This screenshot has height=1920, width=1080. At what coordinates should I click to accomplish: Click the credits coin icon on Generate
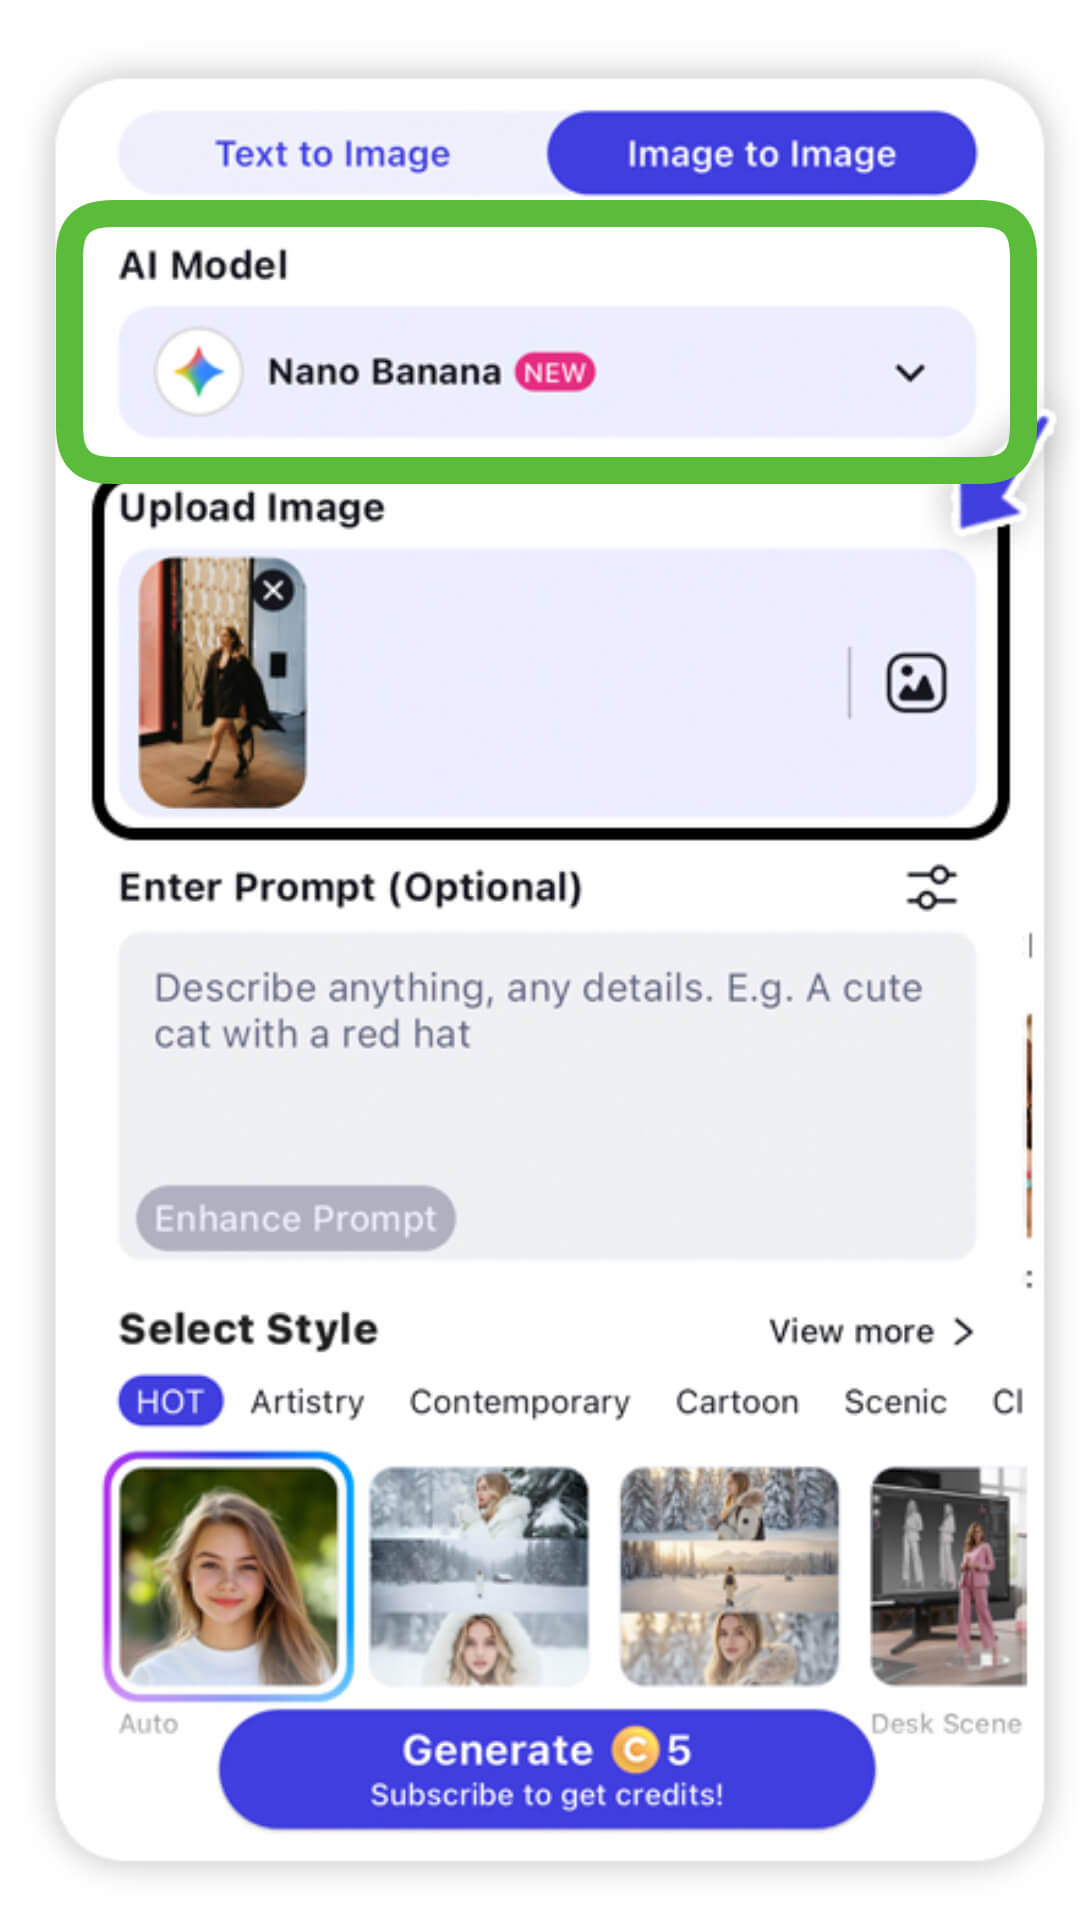click(x=635, y=1750)
